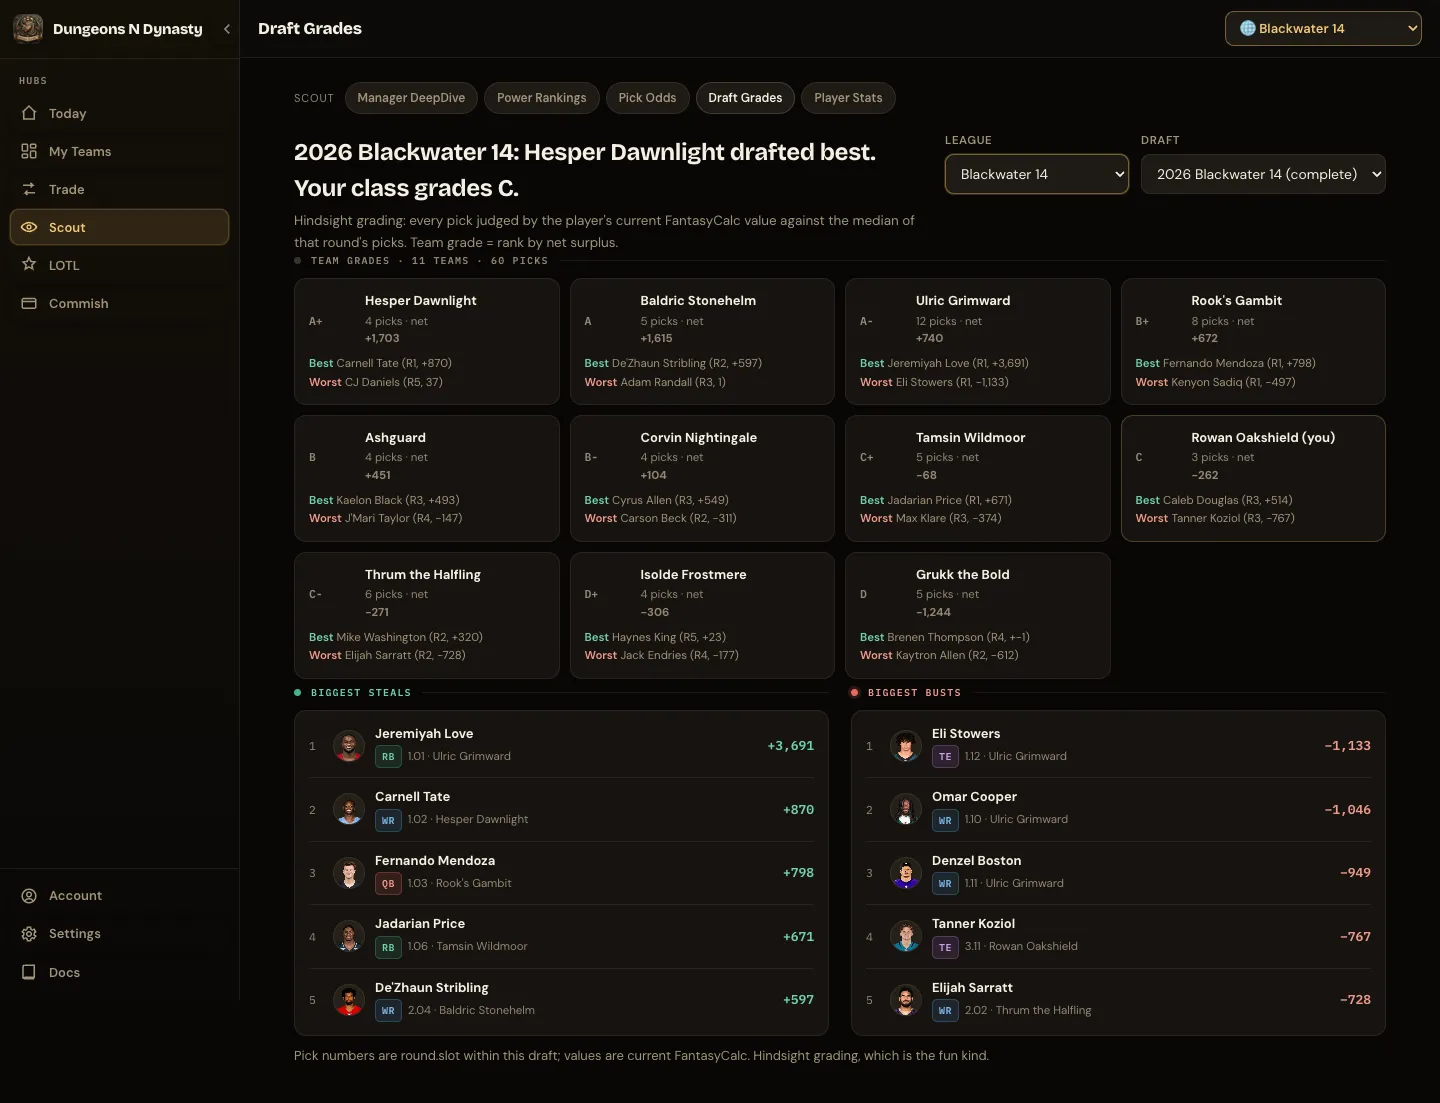Image resolution: width=1440 pixels, height=1103 pixels.
Task: Go to My Teams in the sidebar
Action: pyautogui.click(x=119, y=151)
